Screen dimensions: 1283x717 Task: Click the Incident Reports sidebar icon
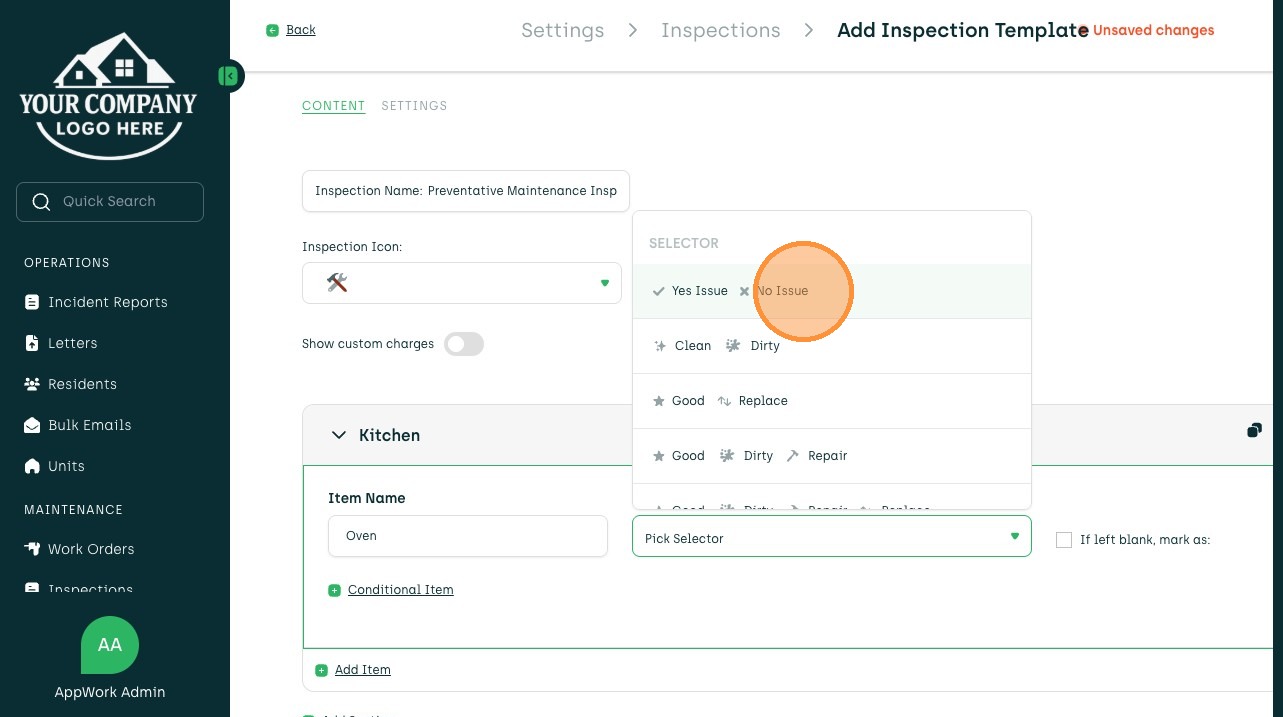coord(32,302)
